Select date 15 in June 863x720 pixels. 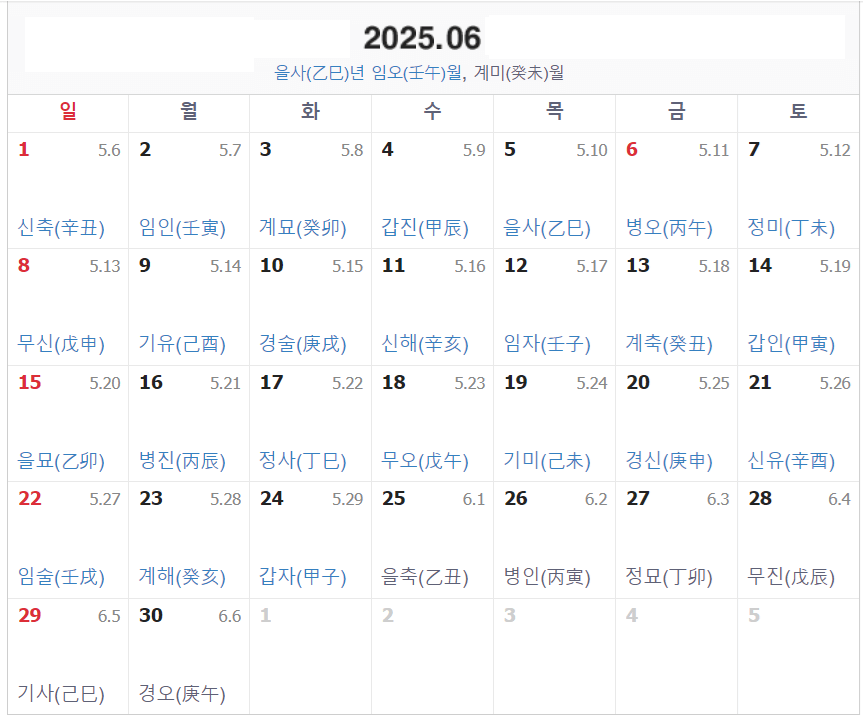30,383
